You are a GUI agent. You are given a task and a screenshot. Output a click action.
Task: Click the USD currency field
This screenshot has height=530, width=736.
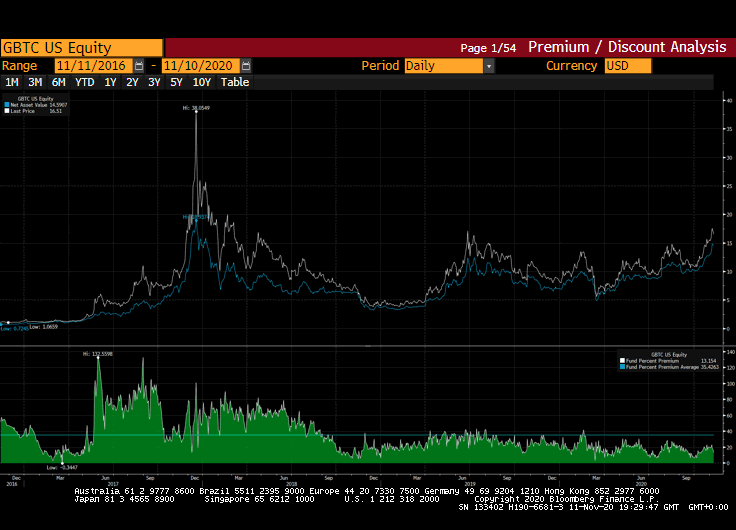(x=627, y=66)
